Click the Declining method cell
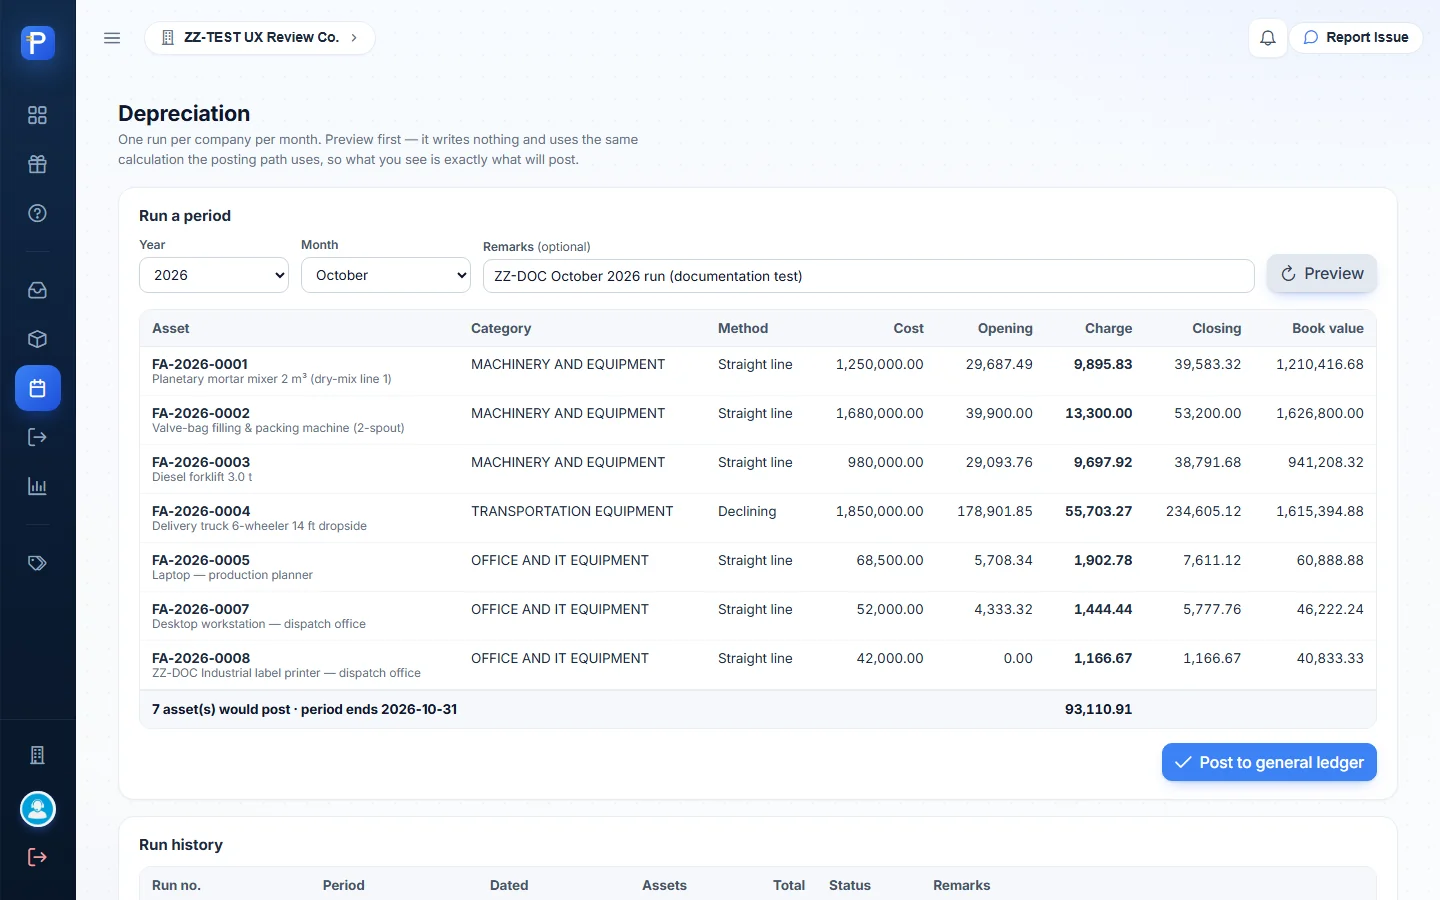The width and height of the screenshot is (1440, 900). (x=747, y=511)
